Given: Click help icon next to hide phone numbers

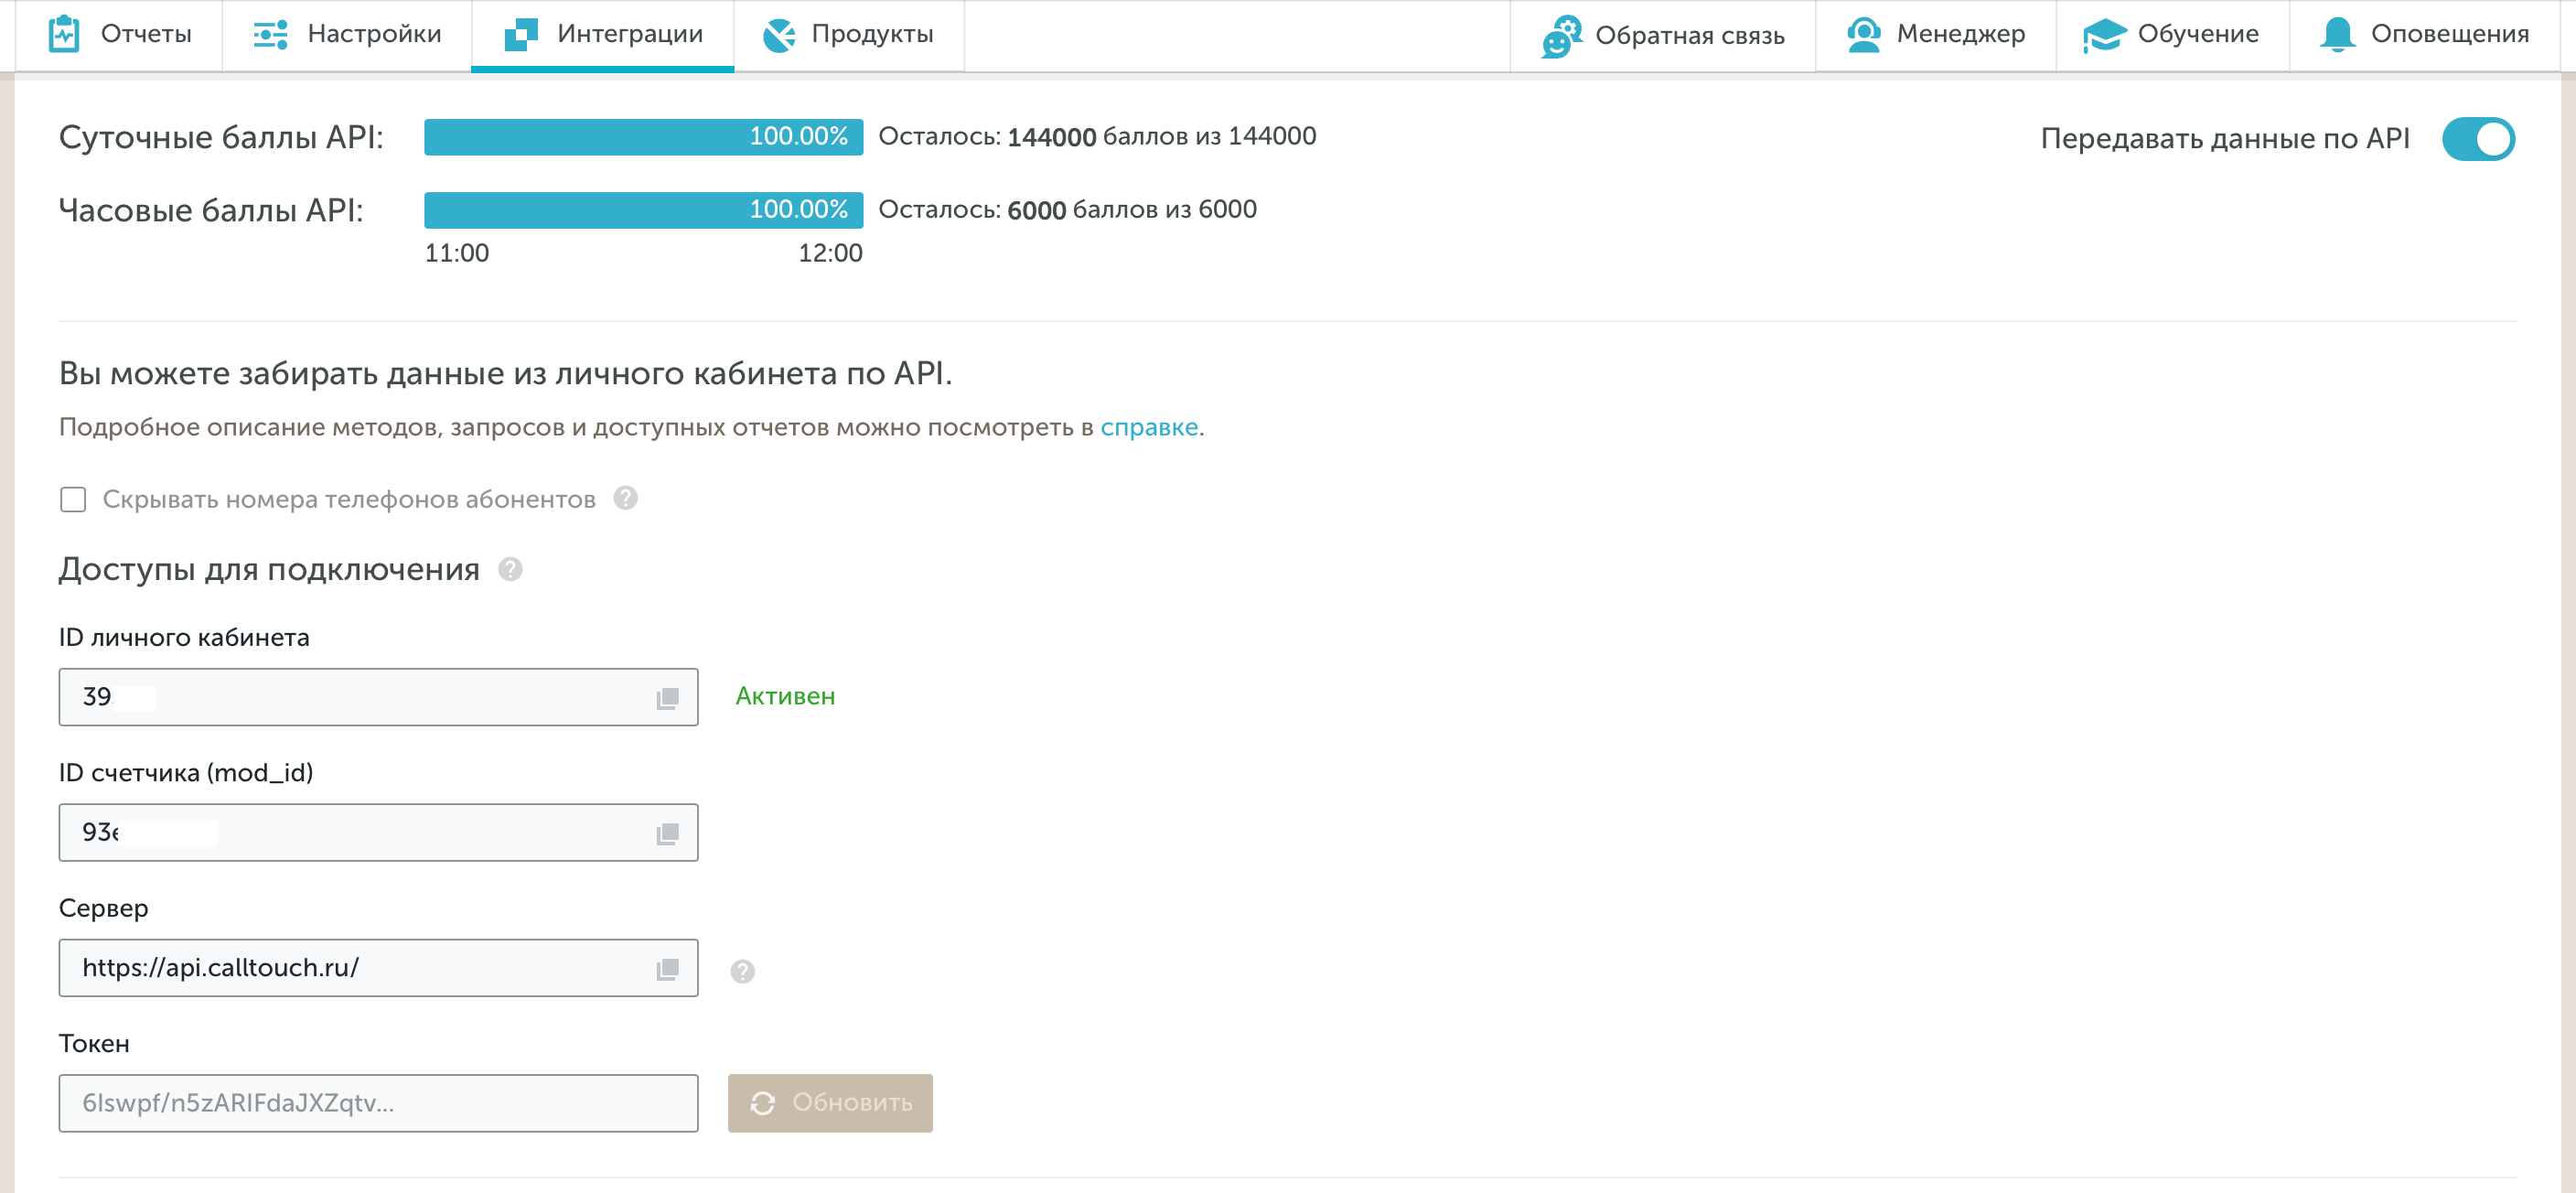Looking at the screenshot, I should point(626,498).
